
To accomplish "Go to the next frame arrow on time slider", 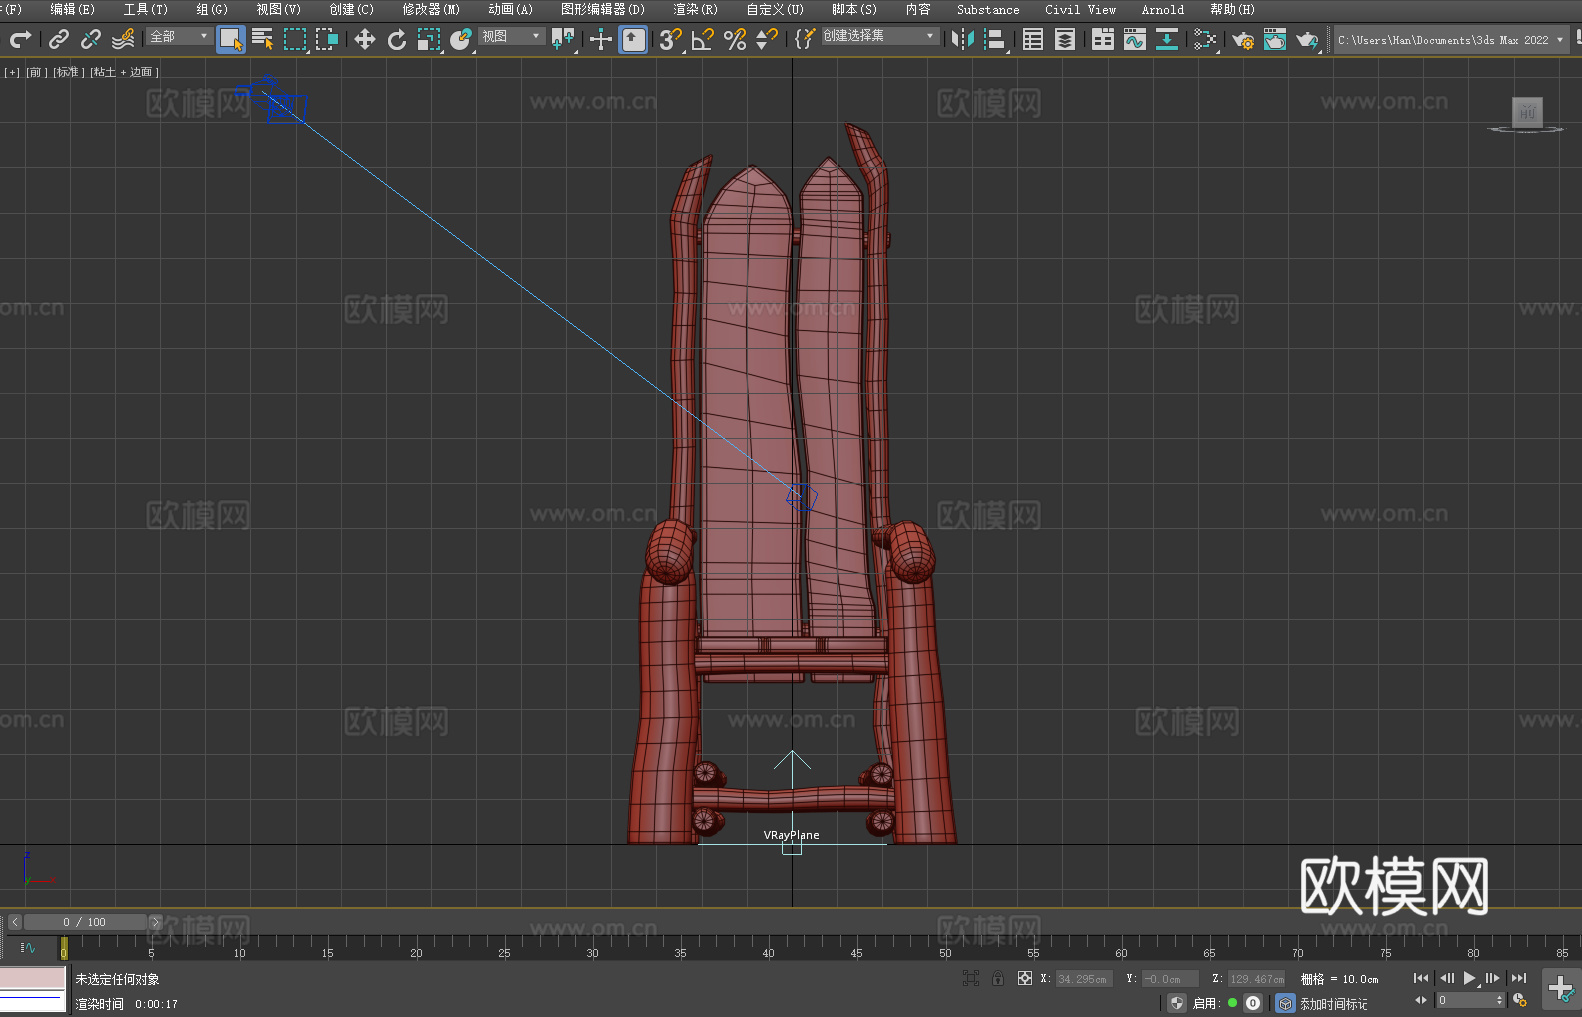I will (x=155, y=922).
